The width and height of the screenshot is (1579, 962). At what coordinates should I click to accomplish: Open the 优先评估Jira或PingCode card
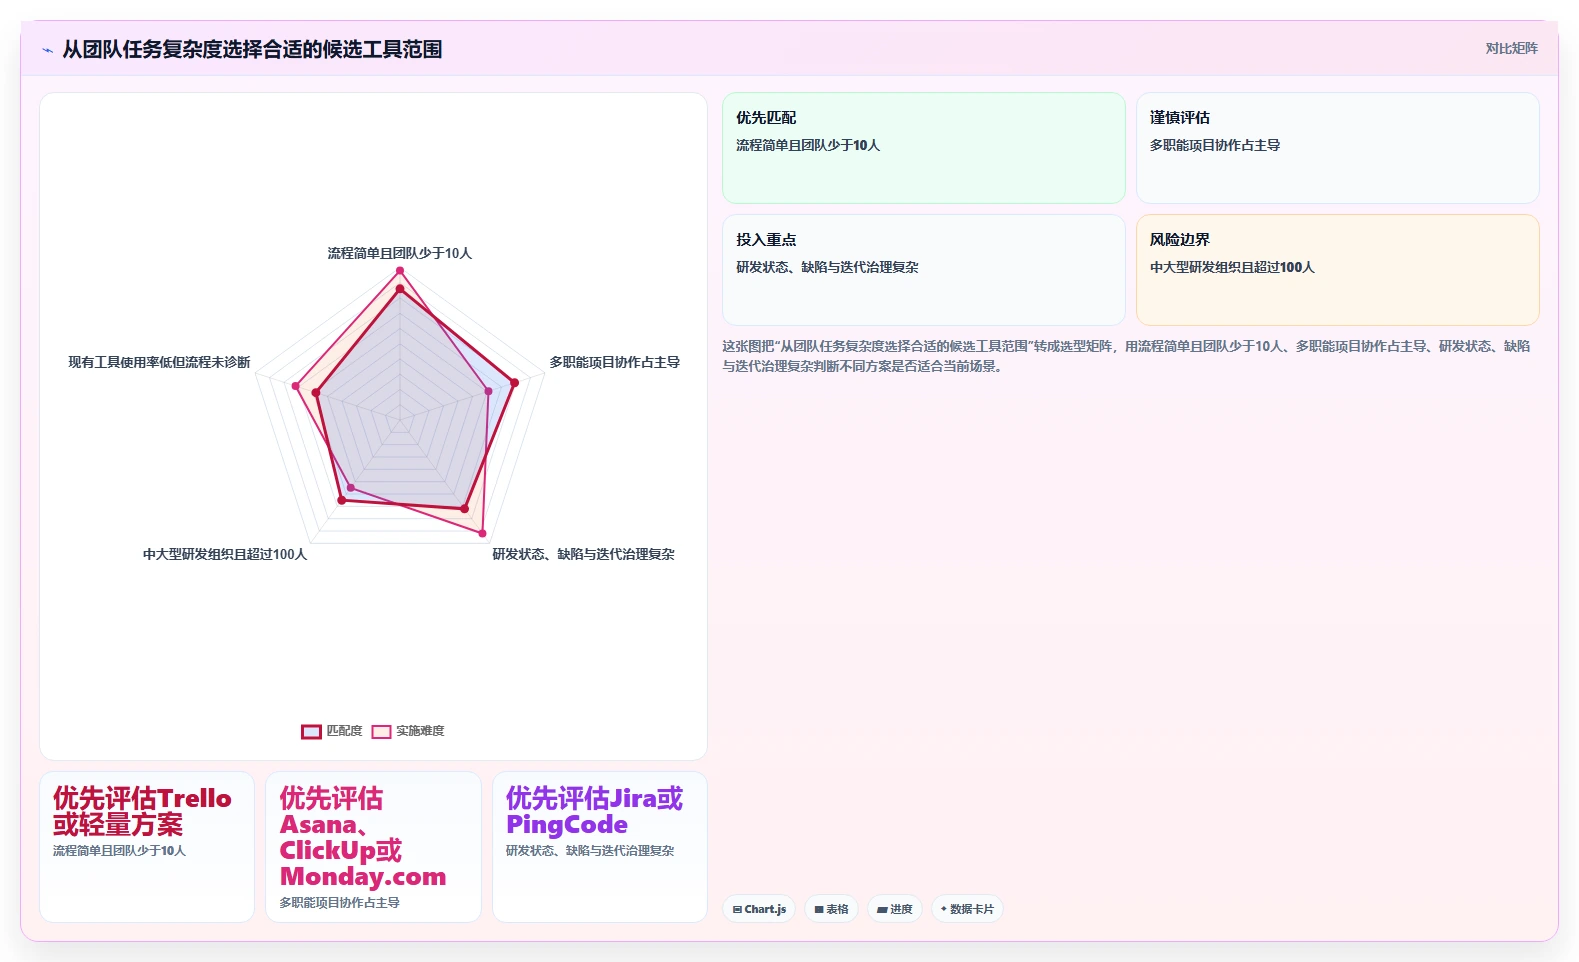click(600, 847)
